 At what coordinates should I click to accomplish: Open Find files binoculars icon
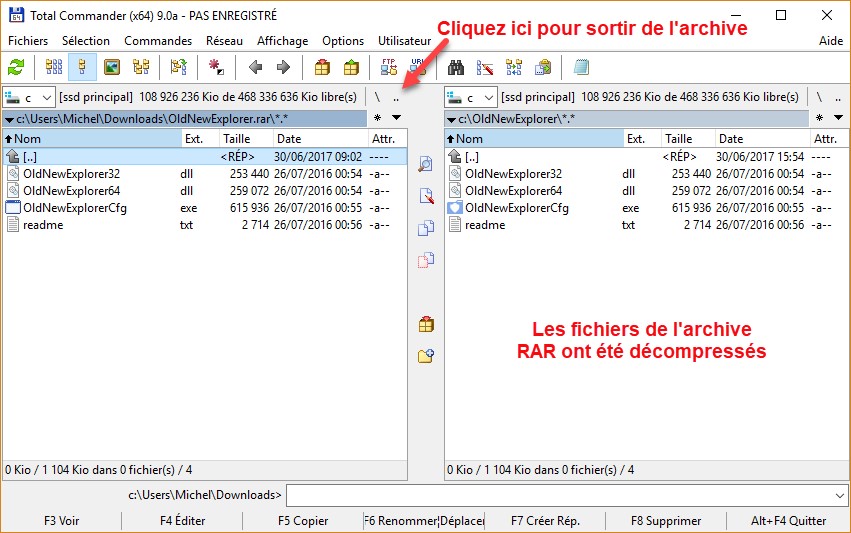[x=455, y=67]
